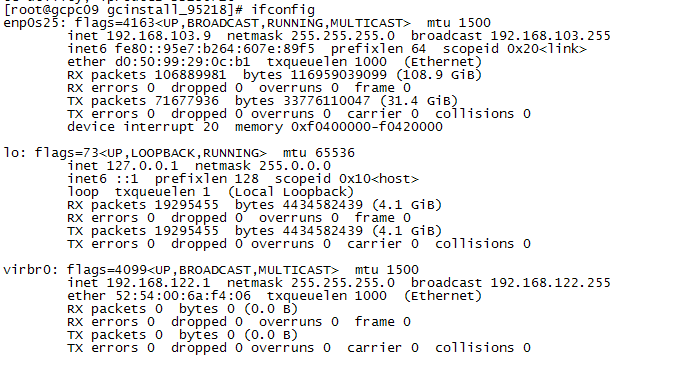Select the mtu 65536 value
The height and width of the screenshot is (367, 697).
click(335, 153)
